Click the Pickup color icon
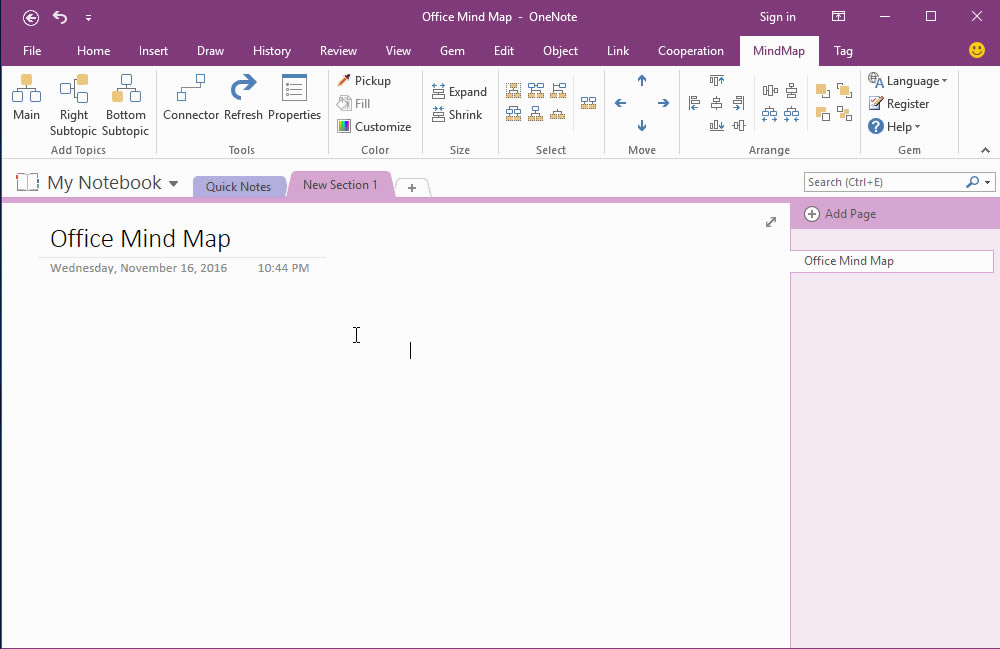1000x649 pixels. 365,80
